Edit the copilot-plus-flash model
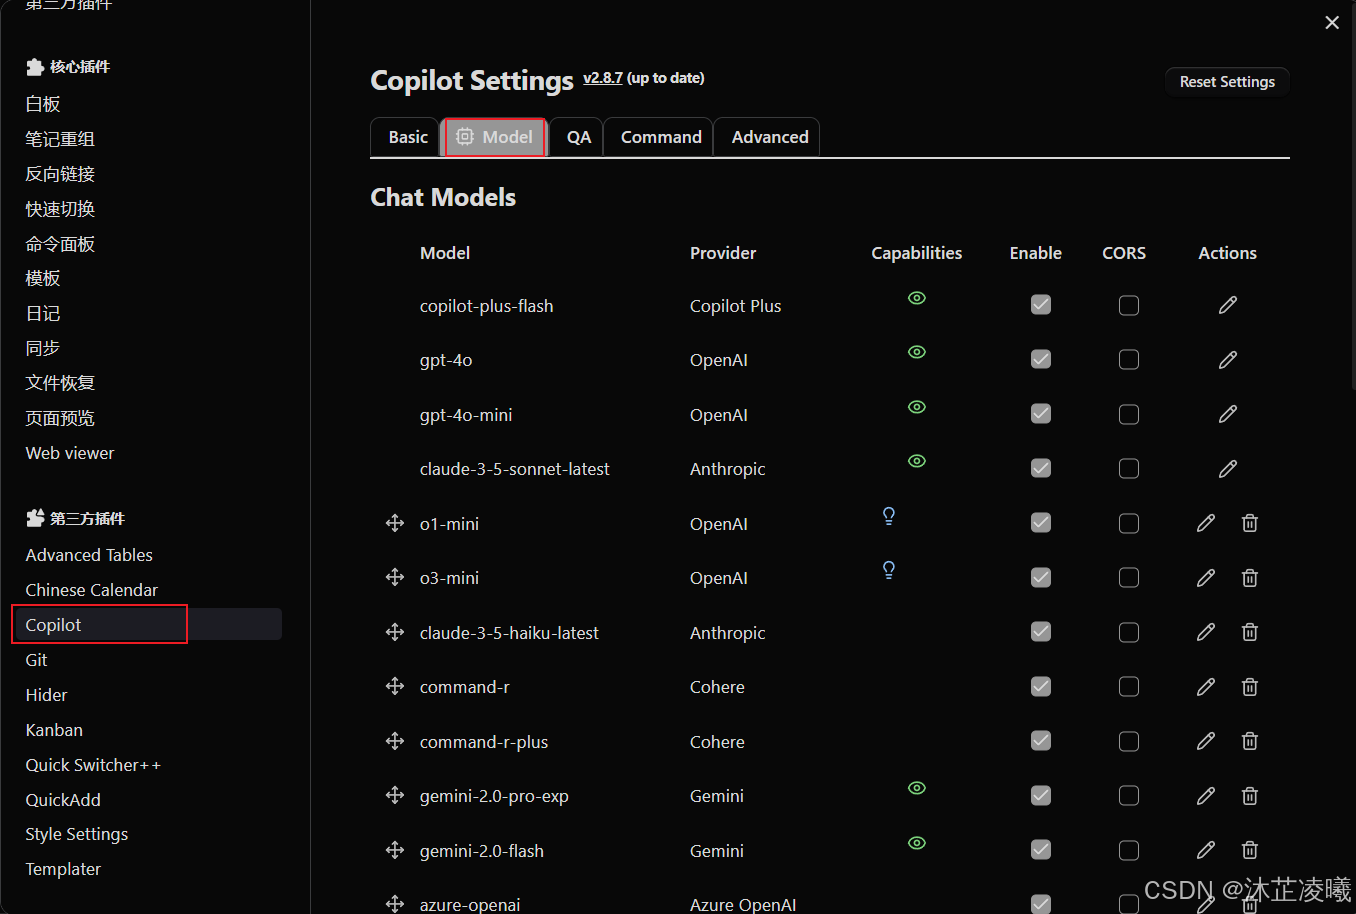Screen dimensions: 1356x914 (x=1228, y=305)
